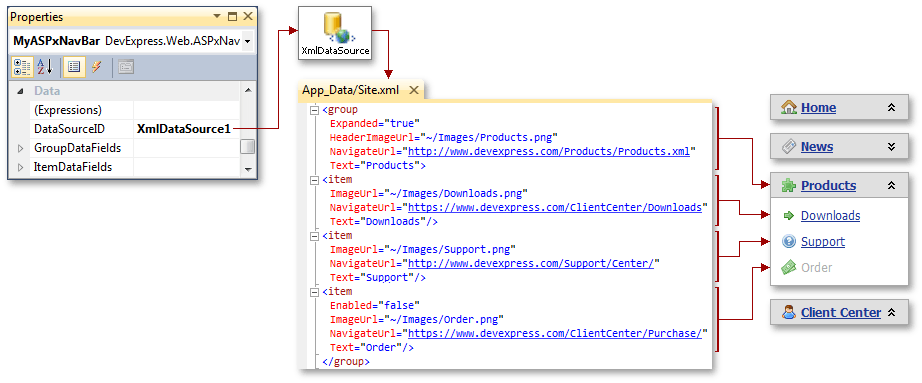Collapse the Products navbar group chevron
This screenshot has height=383, width=922.
[x=891, y=185]
